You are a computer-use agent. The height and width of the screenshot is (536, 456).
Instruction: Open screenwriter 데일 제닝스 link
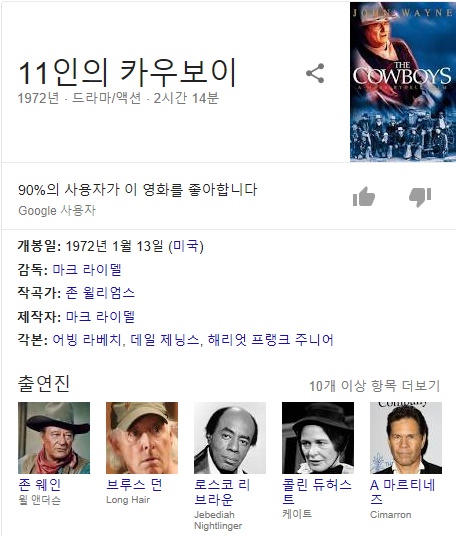click(164, 340)
